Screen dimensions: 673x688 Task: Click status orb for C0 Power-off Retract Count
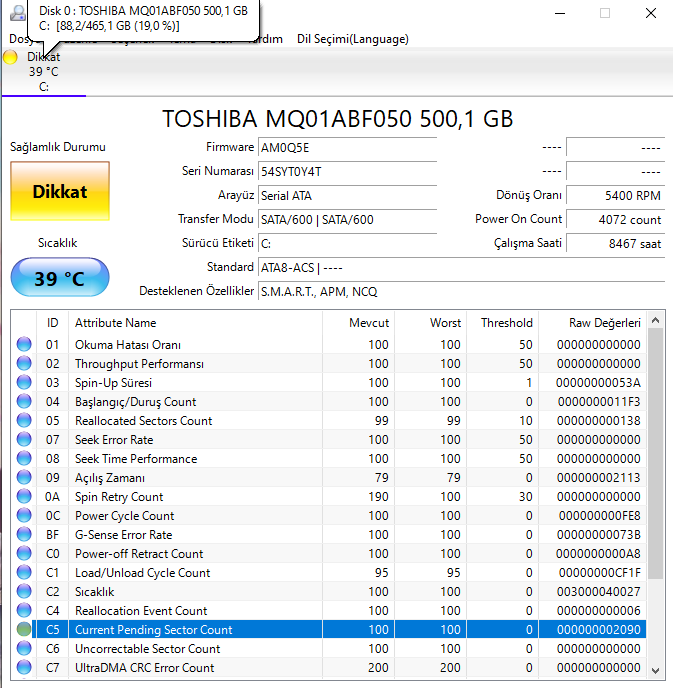pos(24,554)
